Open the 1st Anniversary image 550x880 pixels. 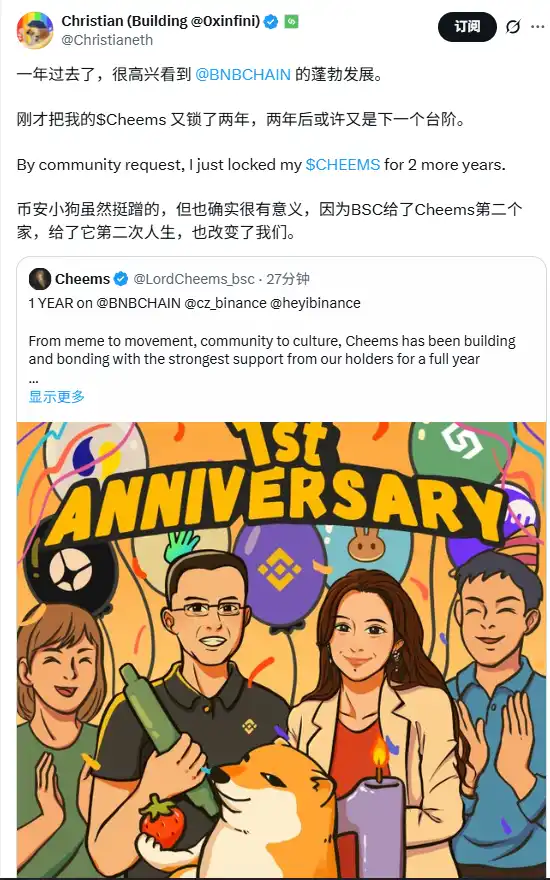point(281,650)
